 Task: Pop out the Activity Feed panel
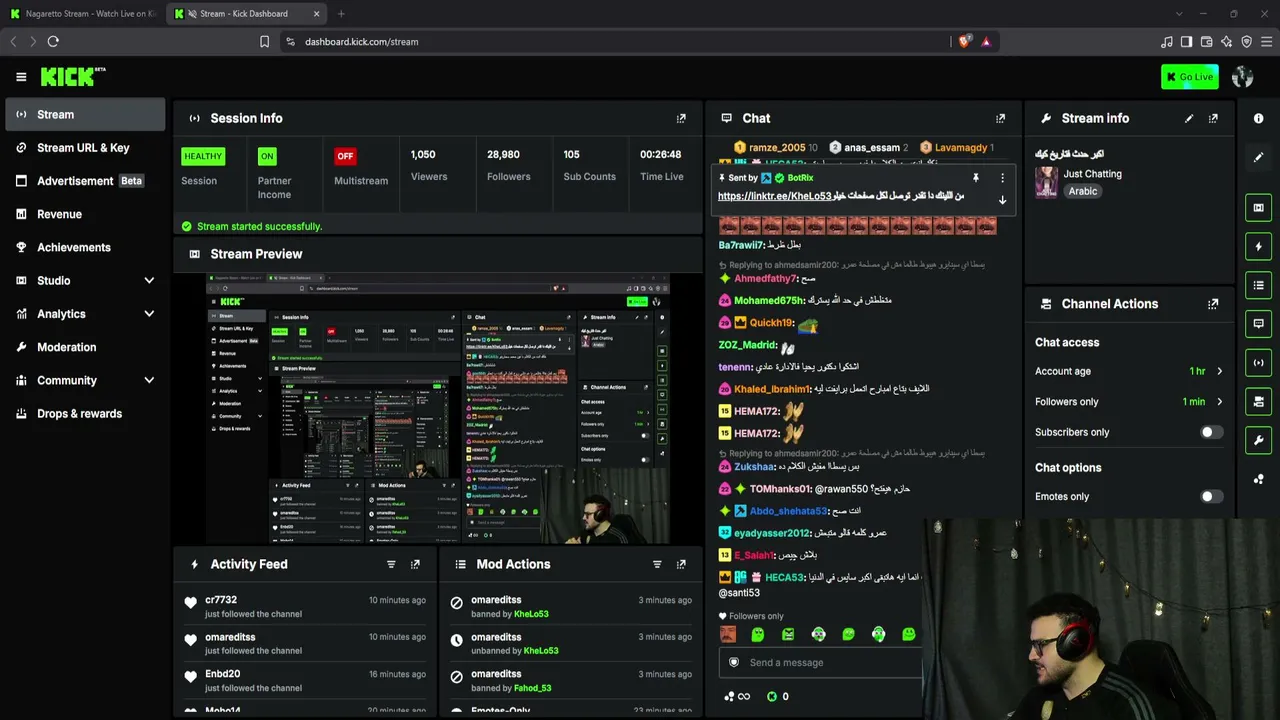pos(415,564)
